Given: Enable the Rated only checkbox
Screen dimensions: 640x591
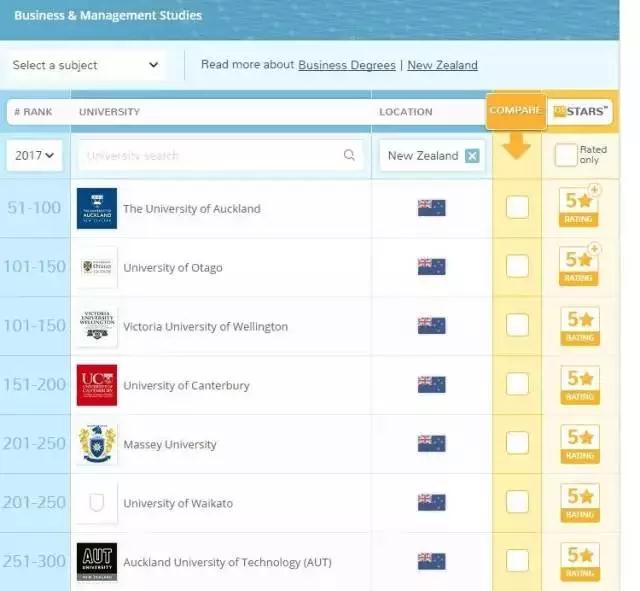Looking at the screenshot, I should (x=566, y=155).
